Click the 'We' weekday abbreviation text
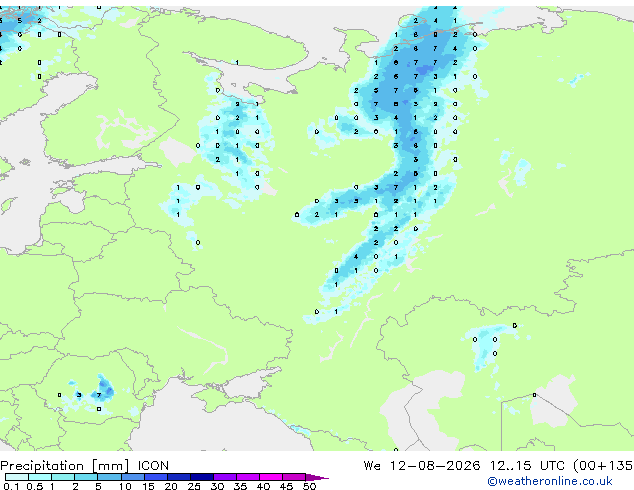634x490 pixels. [372, 466]
